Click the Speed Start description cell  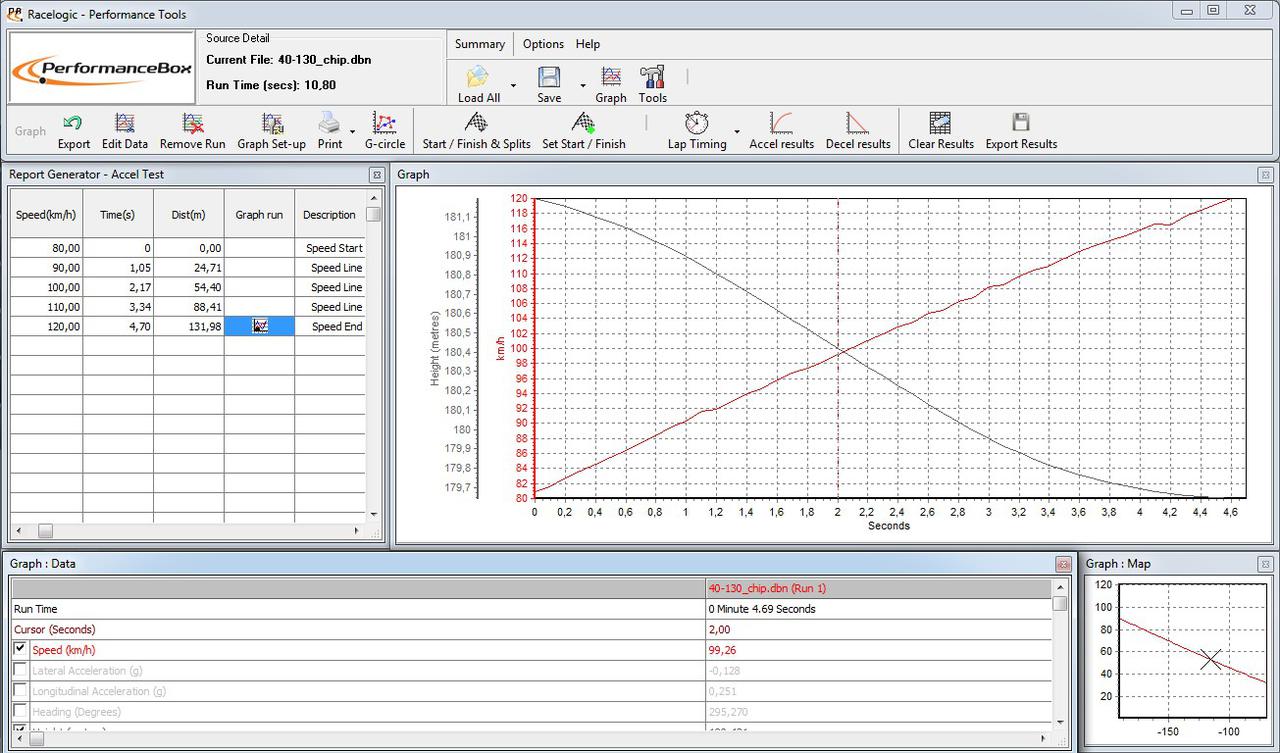pyautogui.click(x=330, y=248)
